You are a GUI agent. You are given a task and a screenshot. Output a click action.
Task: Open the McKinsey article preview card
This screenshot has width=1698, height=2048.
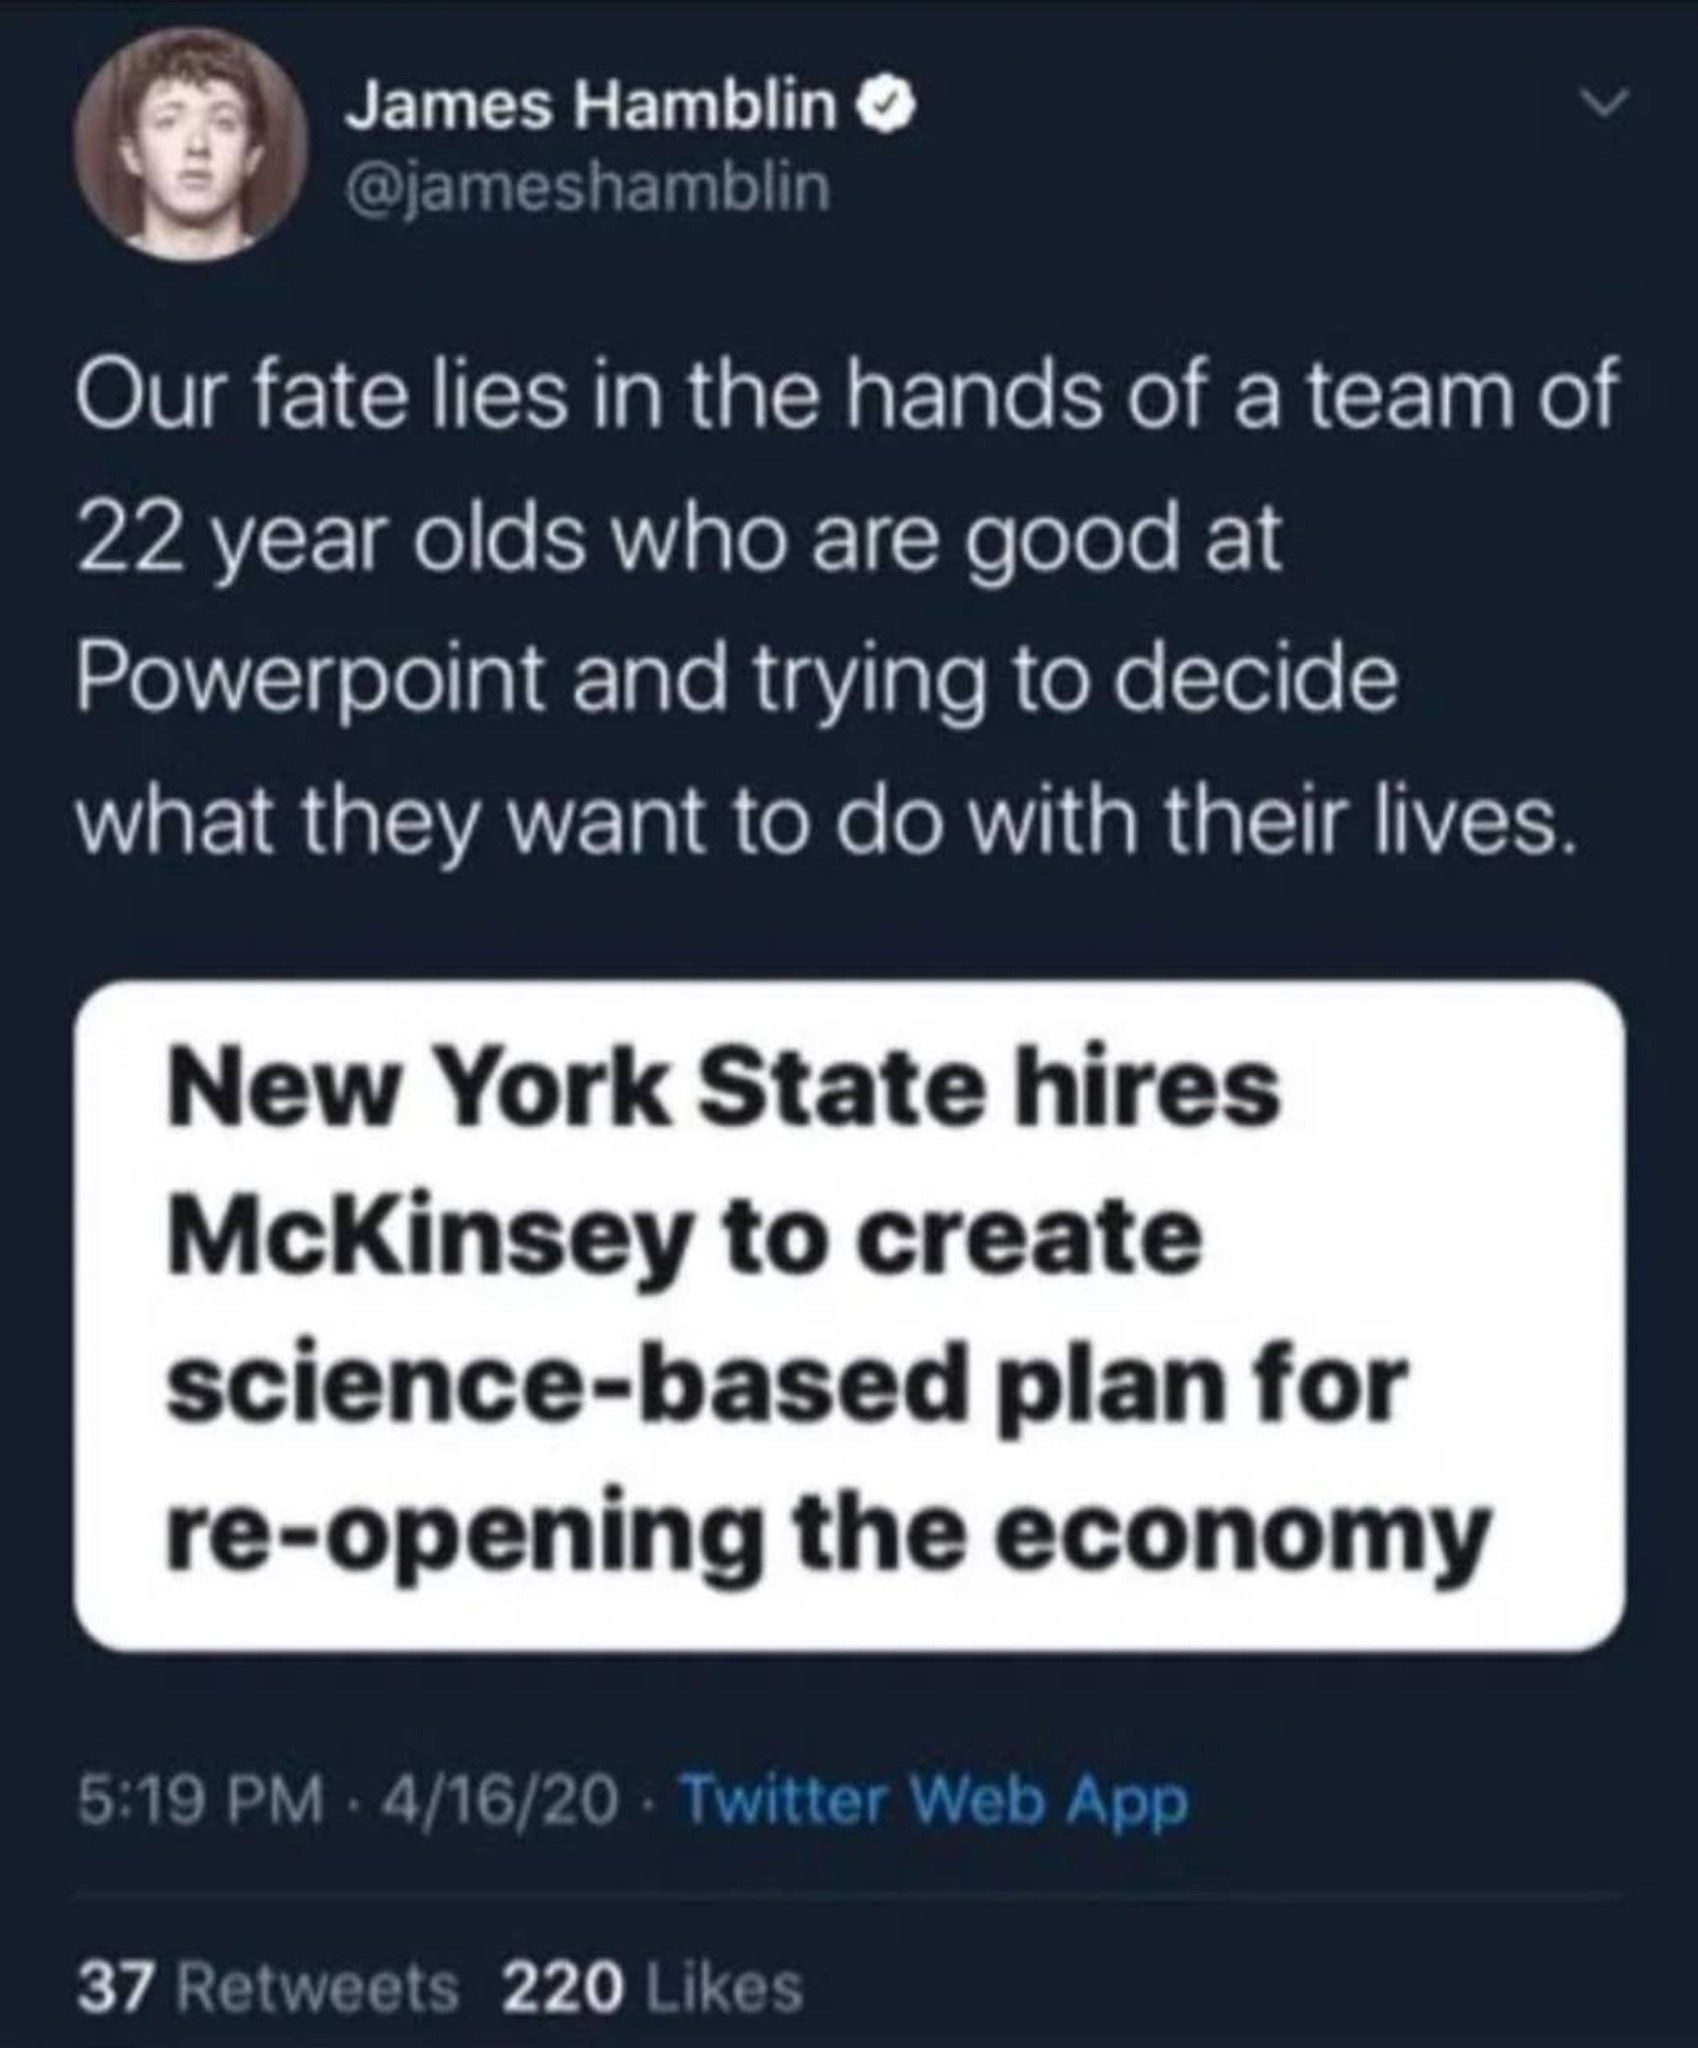[x=849, y=1315]
